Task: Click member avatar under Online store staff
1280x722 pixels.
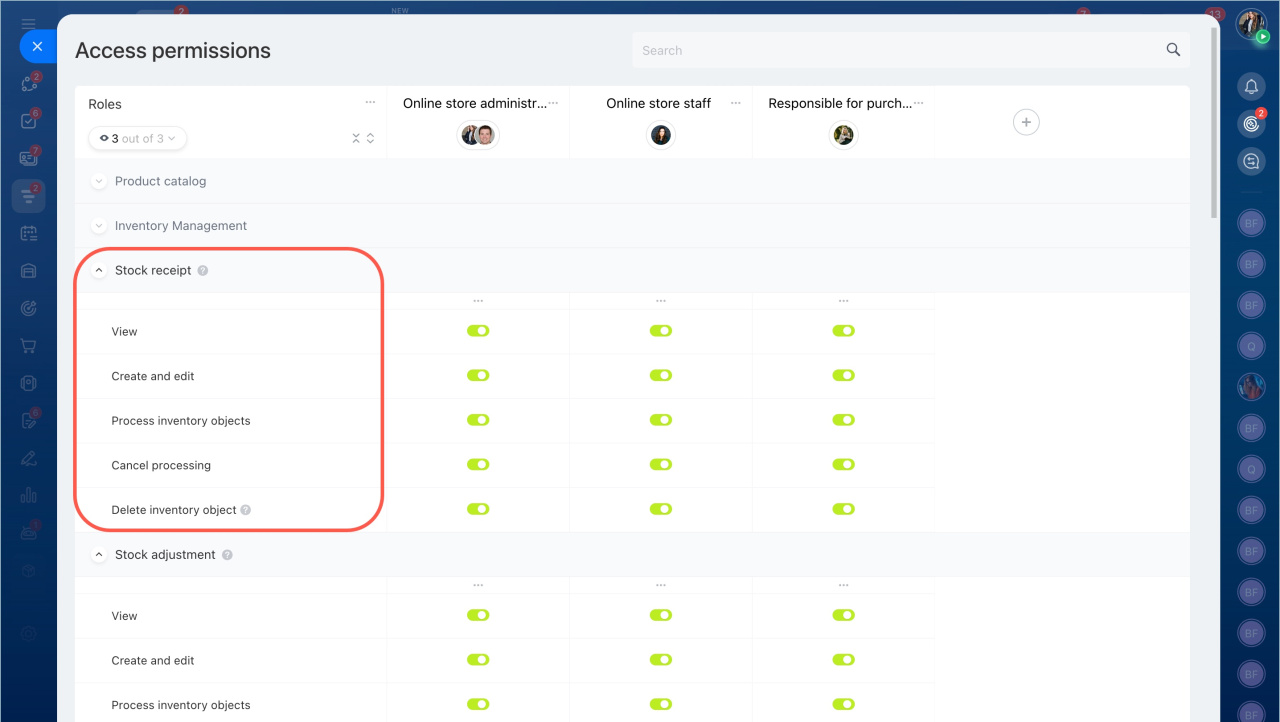Action: click(661, 135)
